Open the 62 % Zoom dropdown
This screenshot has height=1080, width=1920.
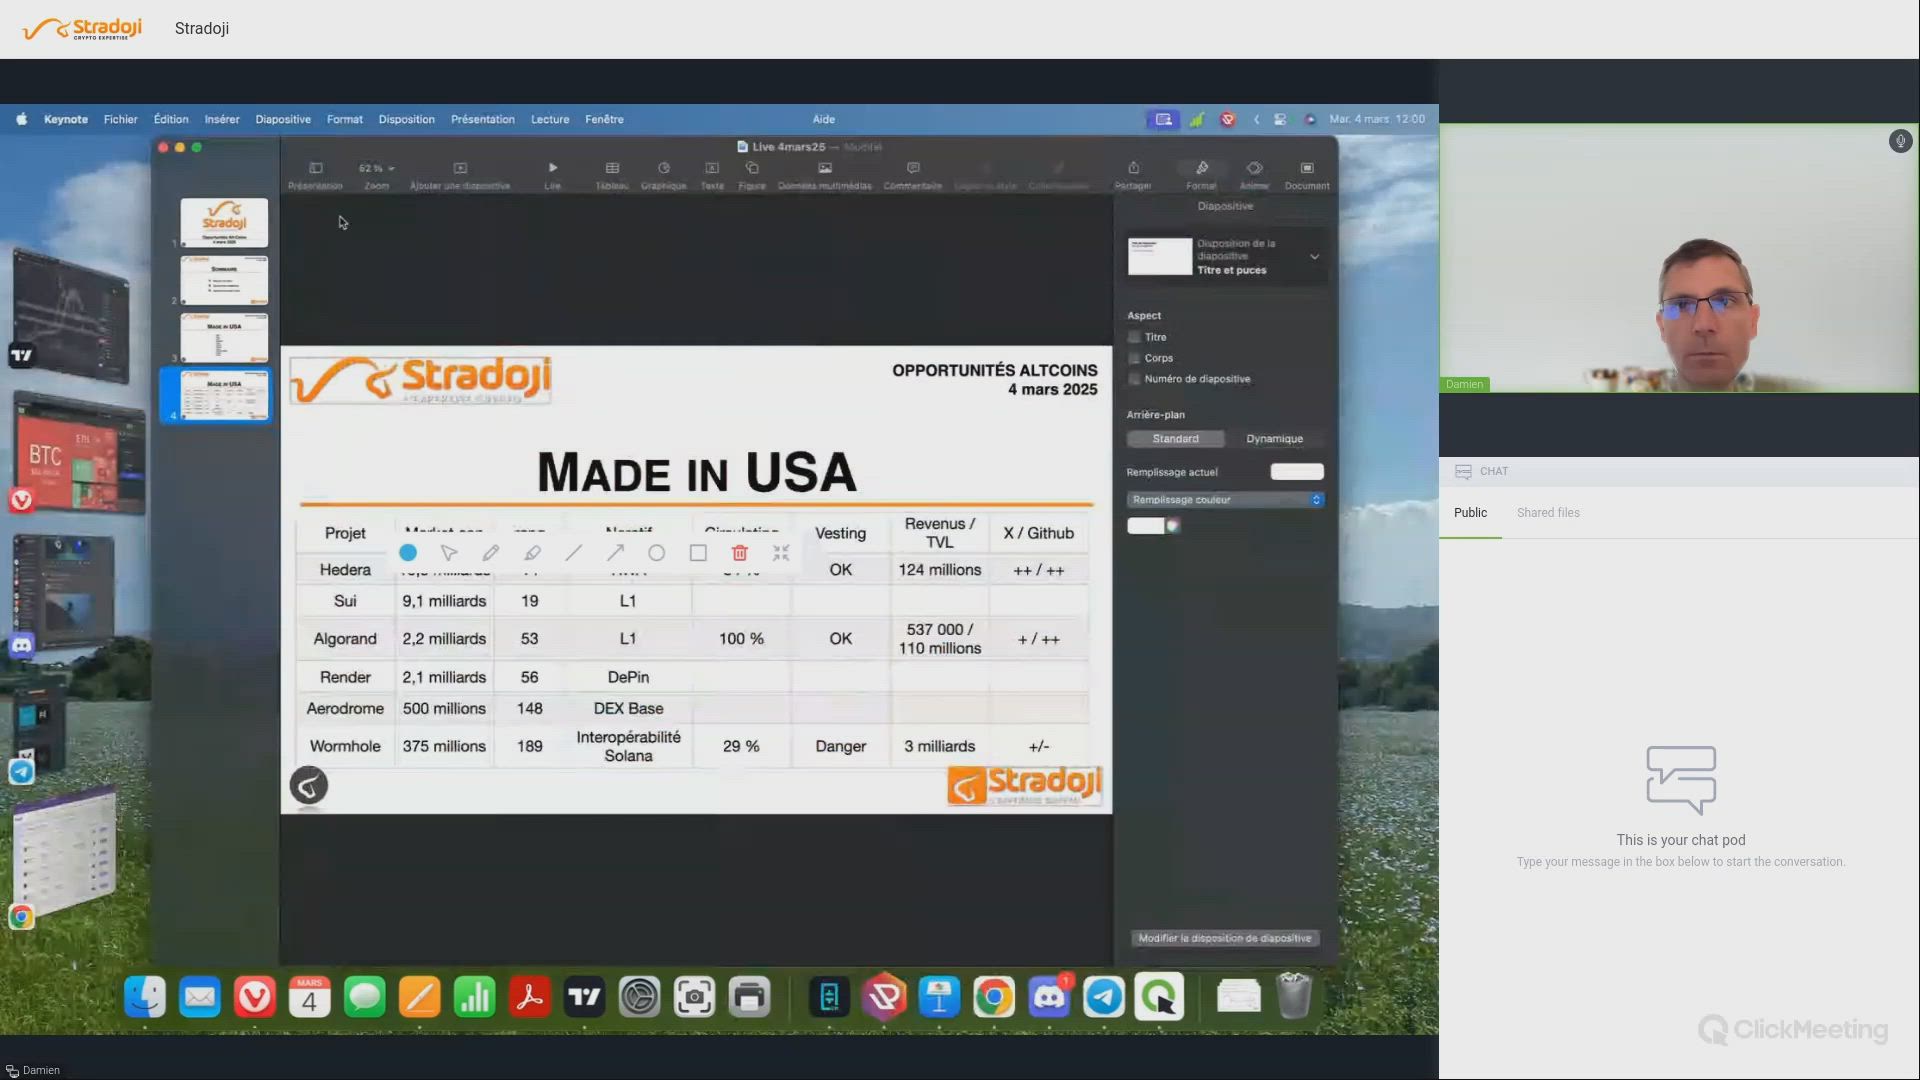click(x=376, y=169)
